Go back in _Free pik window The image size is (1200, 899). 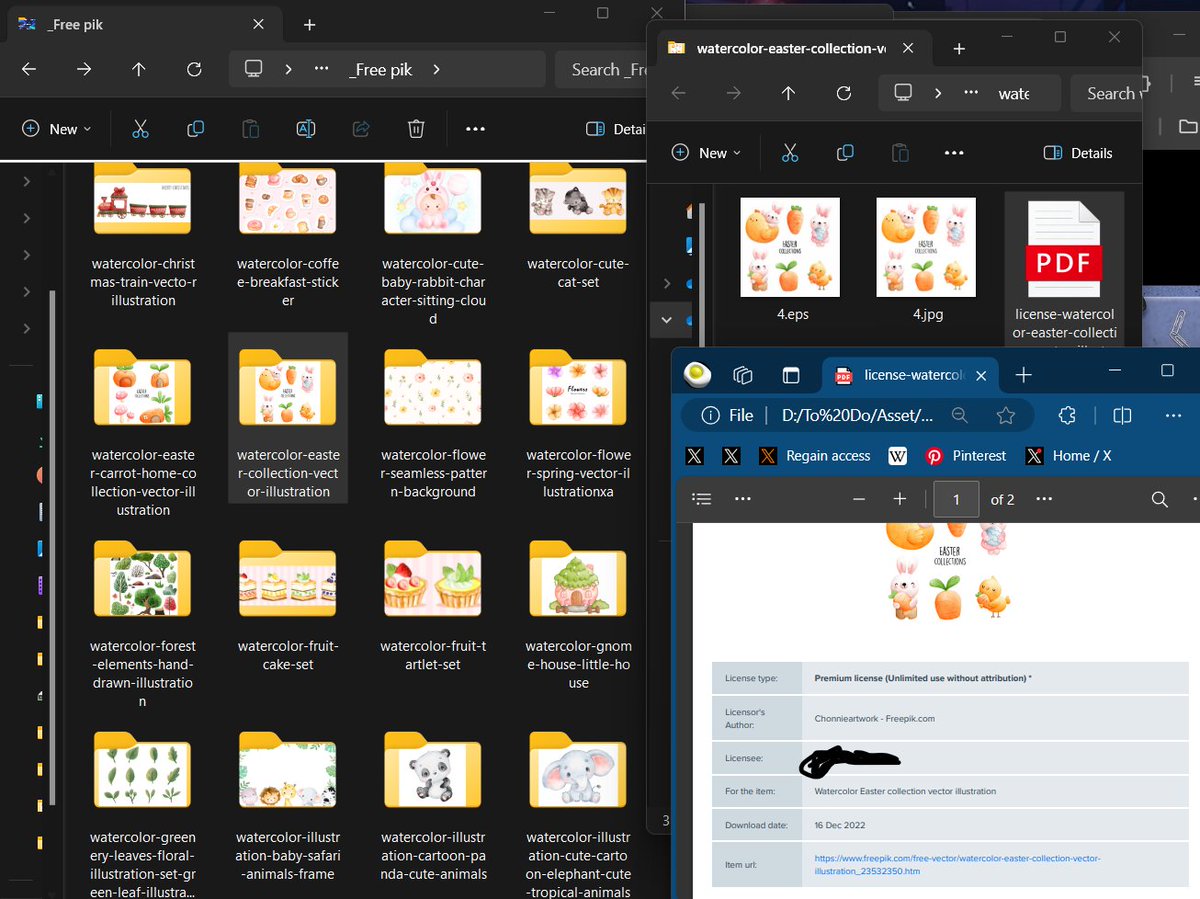[x=29, y=69]
